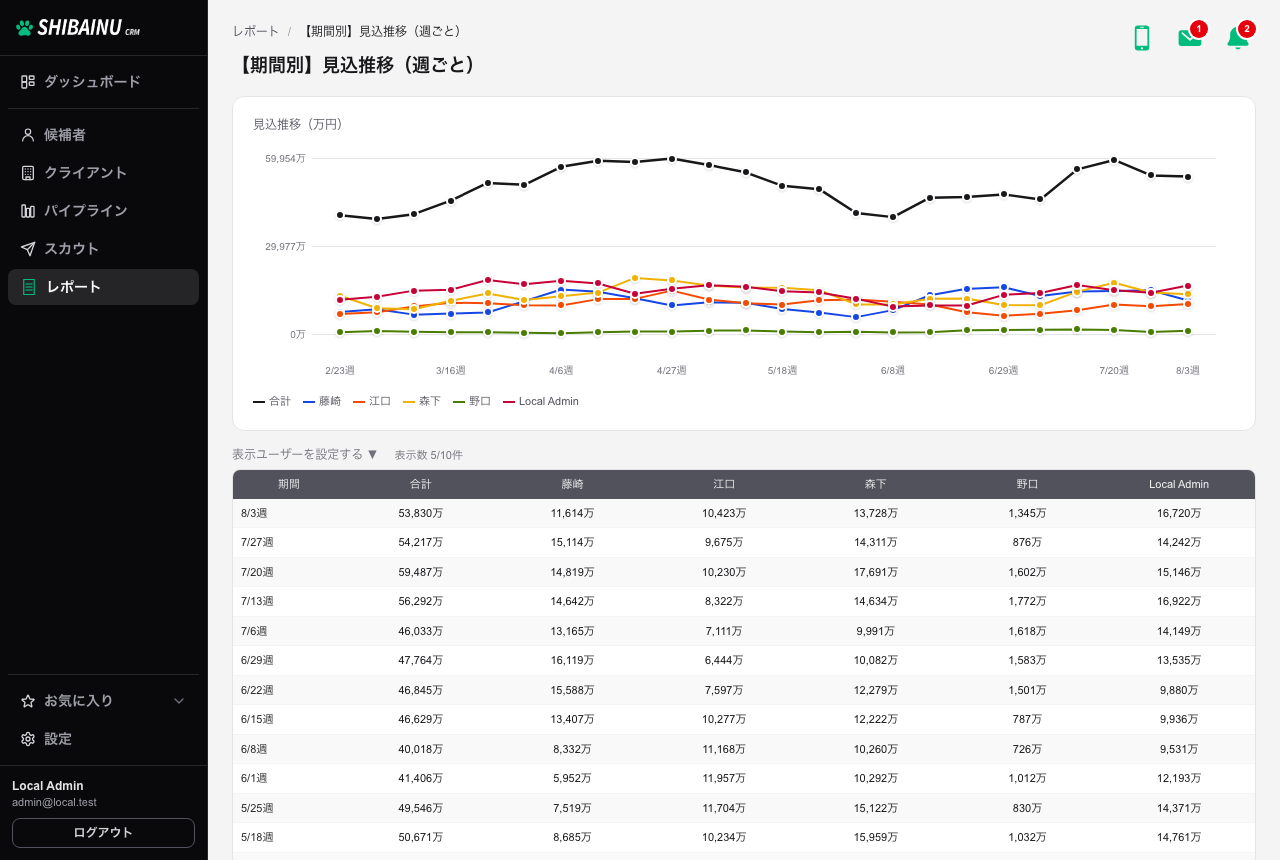Click the 合計 data point for 4/27週

[x=672, y=158]
